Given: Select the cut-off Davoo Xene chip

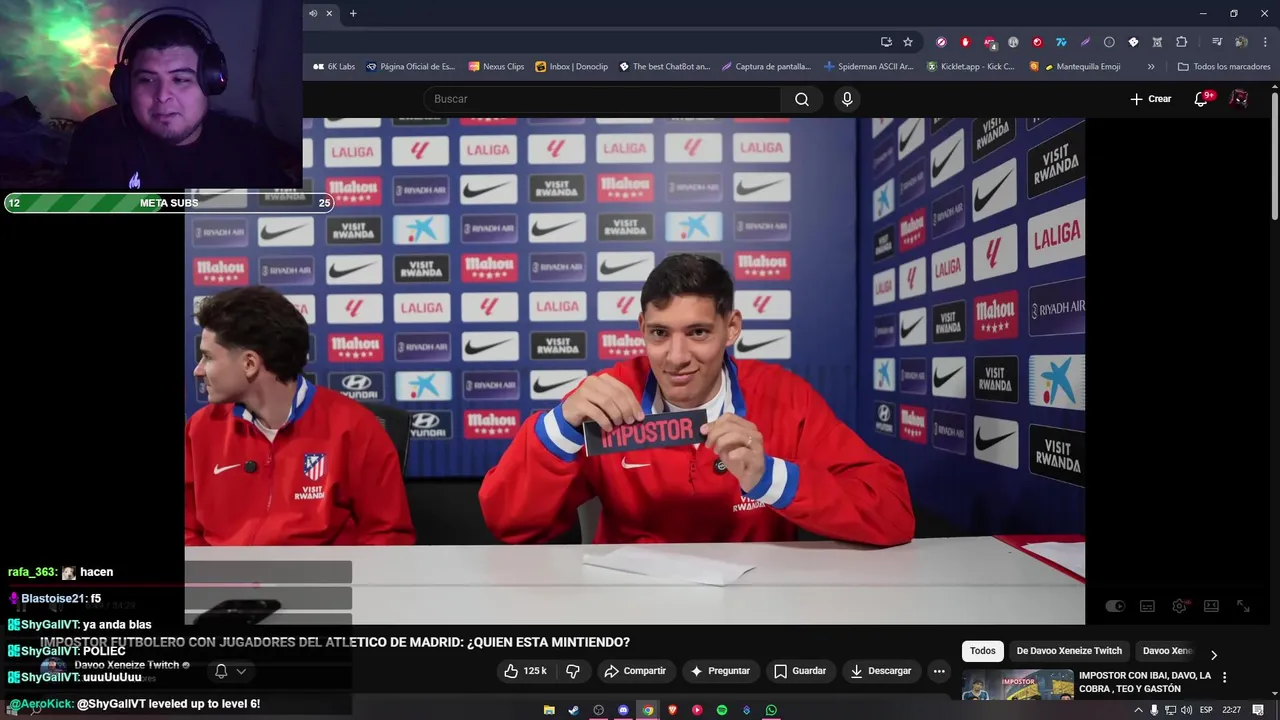Looking at the screenshot, I should click(x=1168, y=651).
